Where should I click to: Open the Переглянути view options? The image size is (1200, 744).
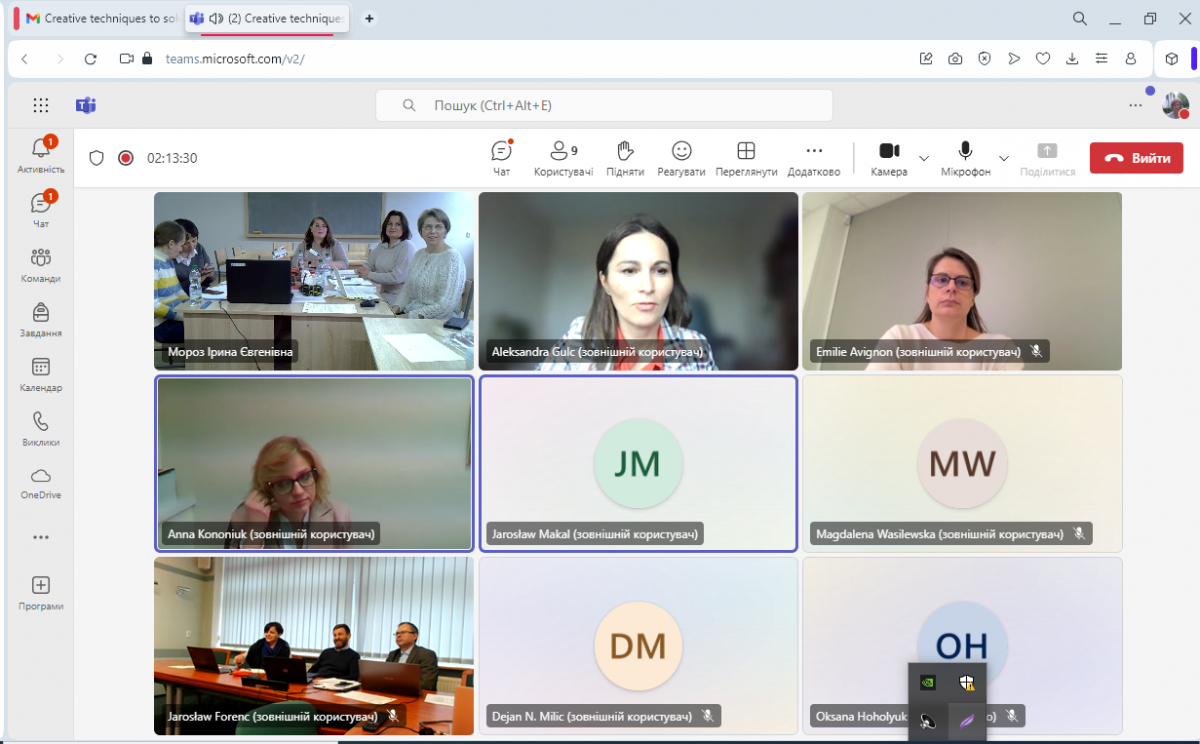pyautogui.click(x=746, y=158)
